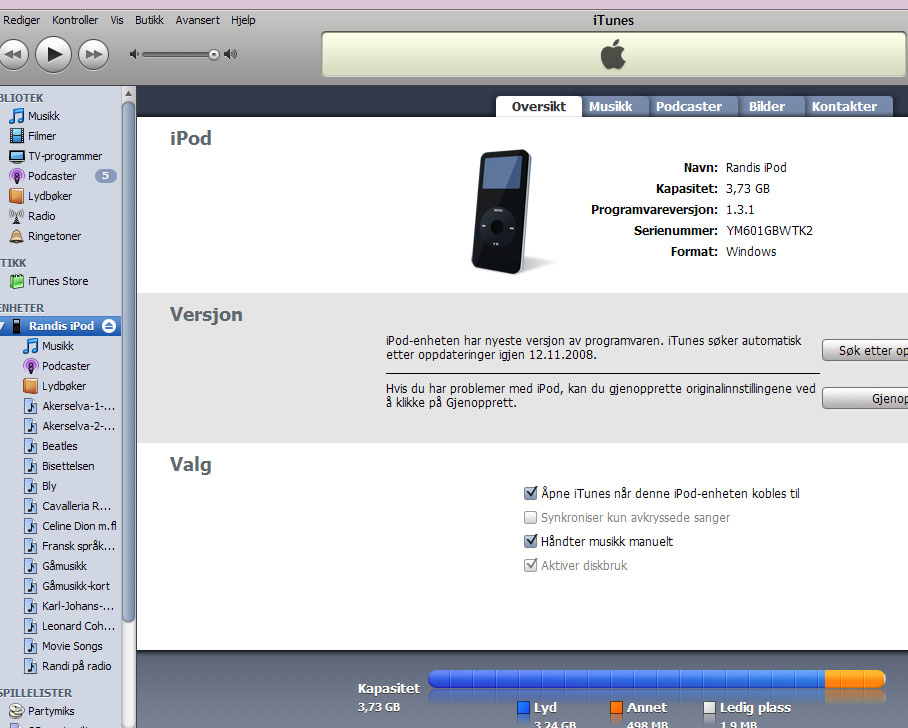Click the Cavalleria R... playlist icon

click(31, 506)
